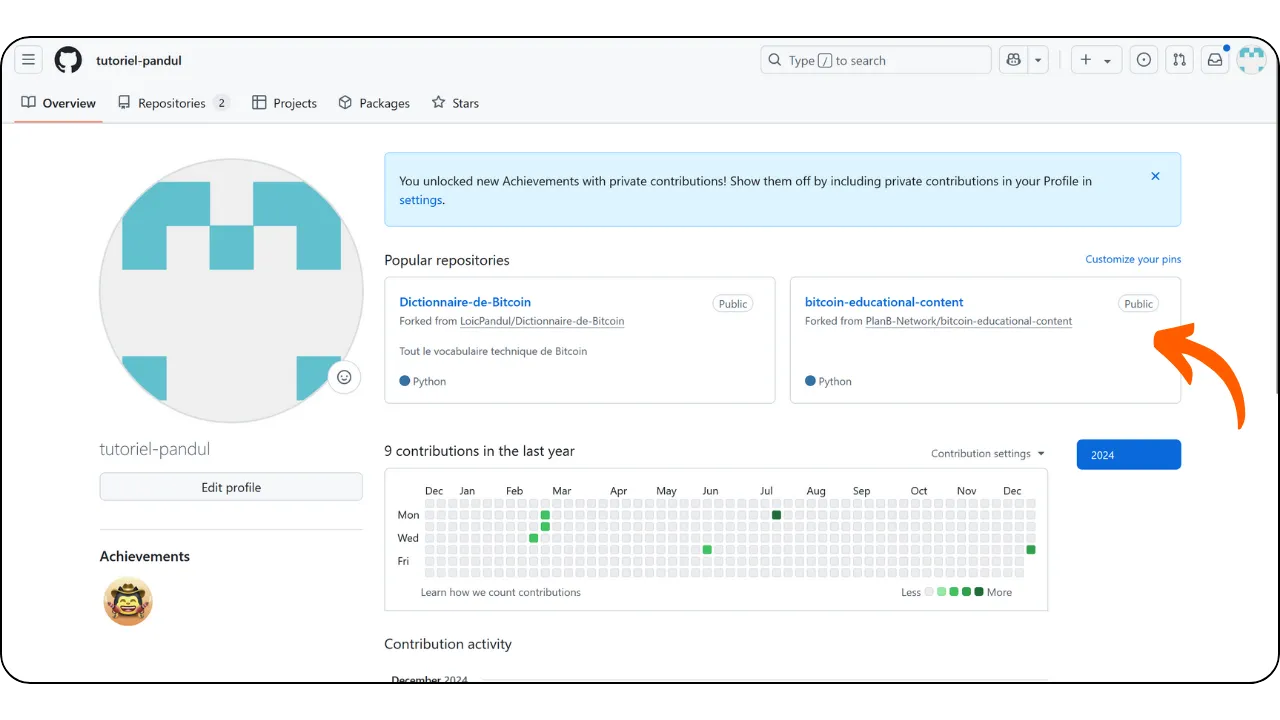Click Public badge on bitcoin-educational-content card
1280x720 pixels.
click(x=1139, y=304)
